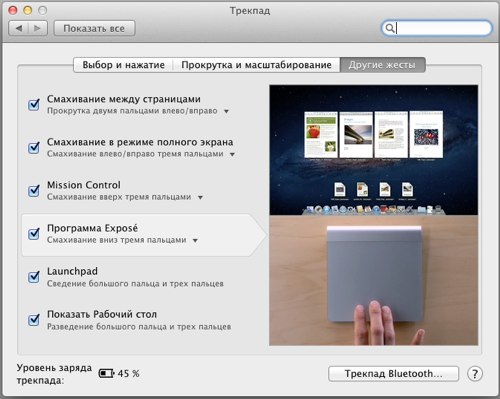Expand dropdown Смахивание вниз тремя пальцами
Viewport: 500px width, 399px height.
coord(195,240)
